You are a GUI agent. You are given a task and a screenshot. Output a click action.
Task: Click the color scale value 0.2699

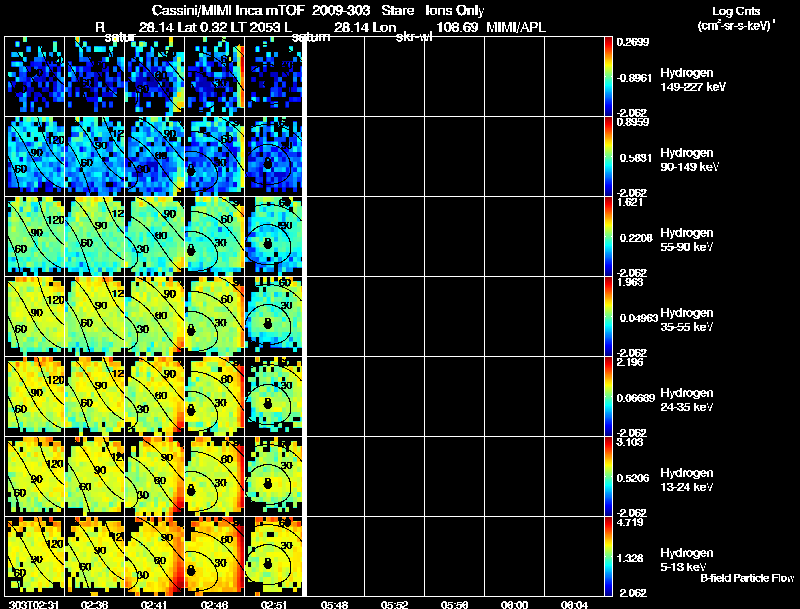(x=633, y=42)
